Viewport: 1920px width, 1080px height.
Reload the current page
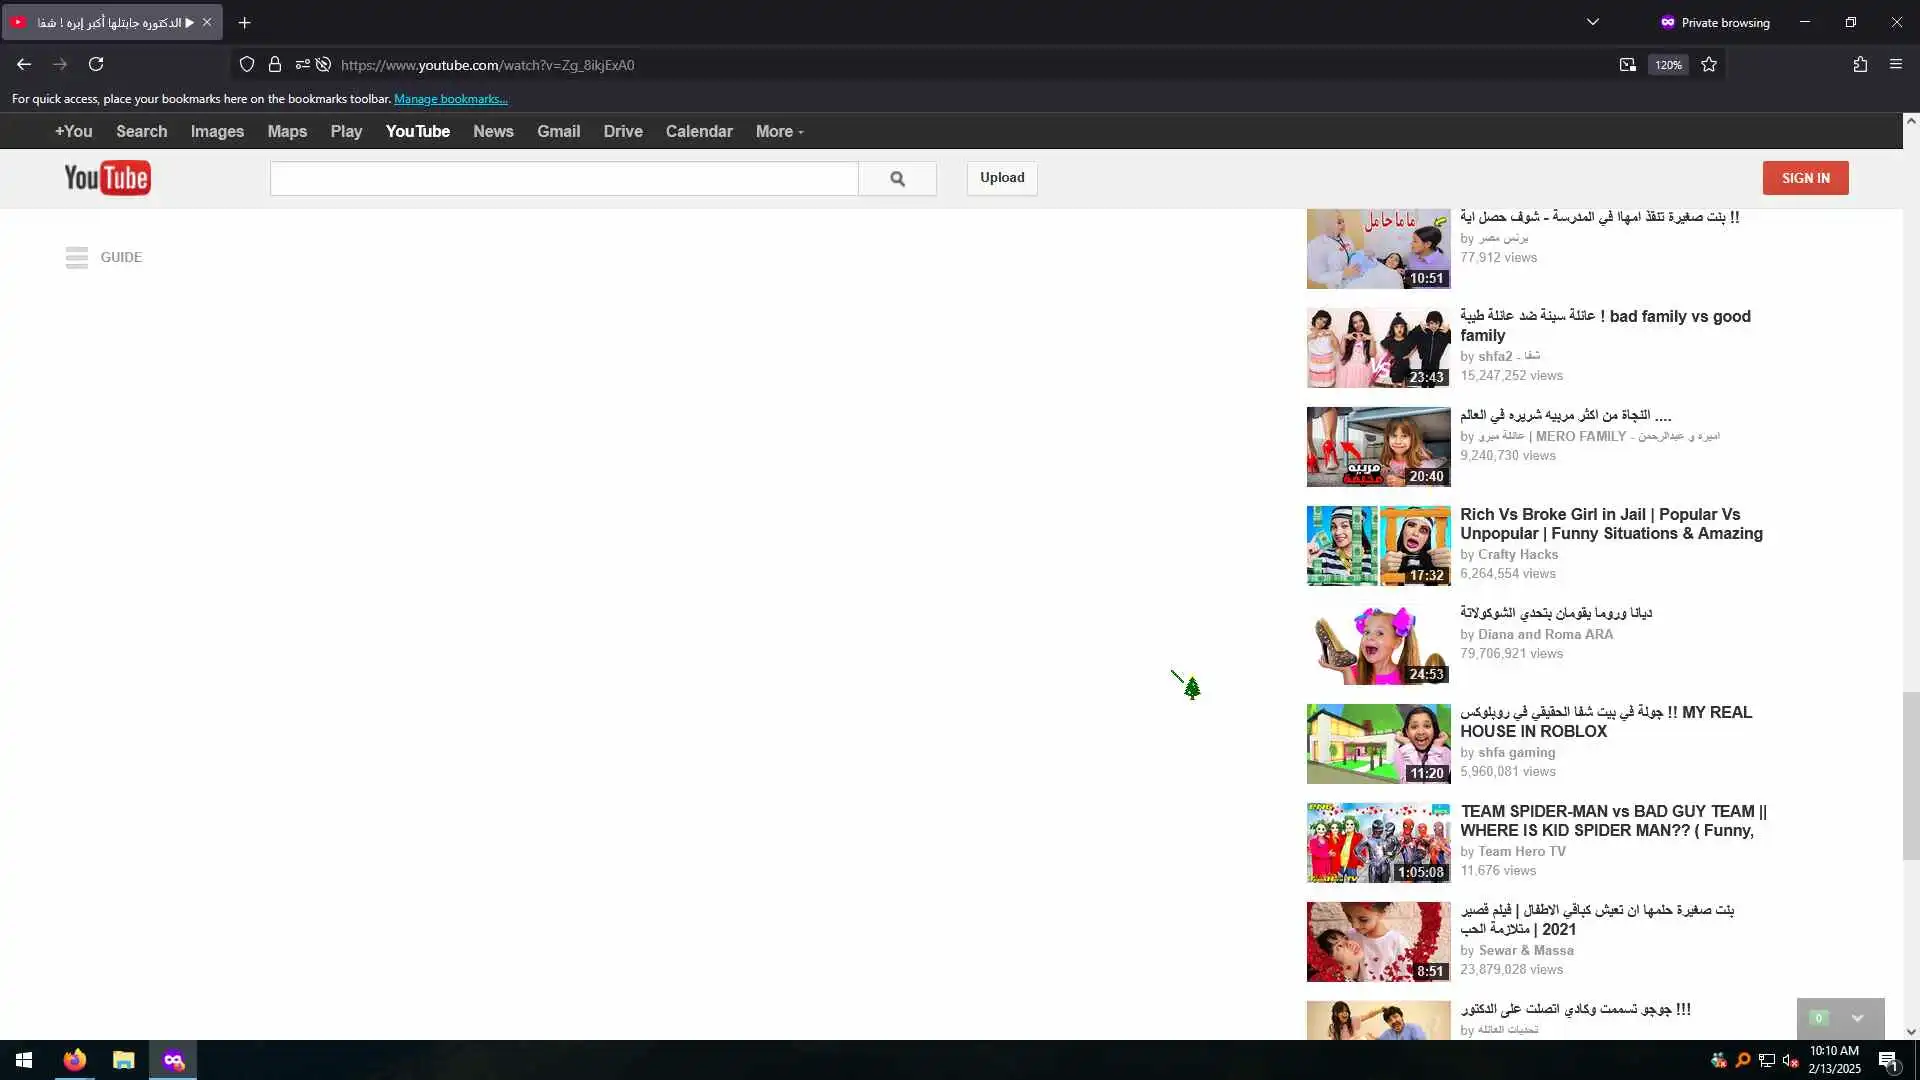point(96,65)
